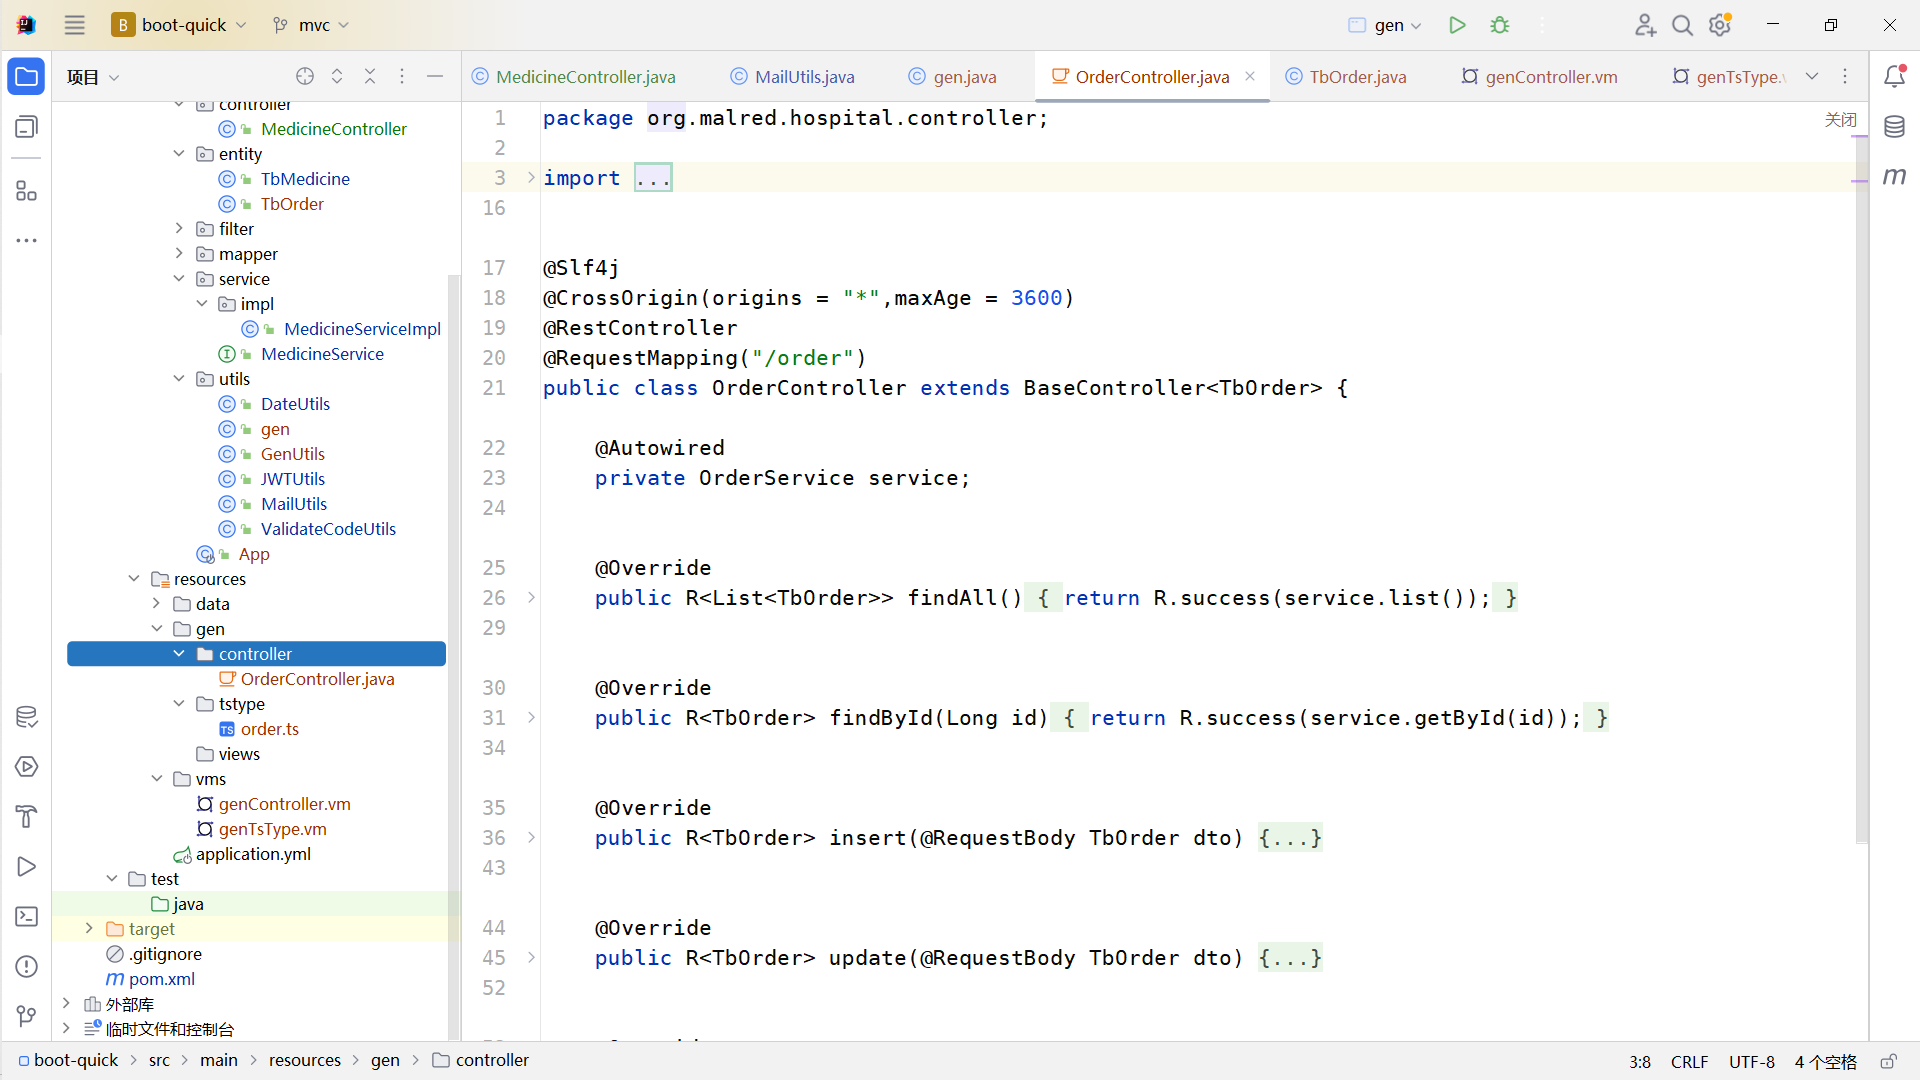Expand the mapper package node
1920x1080 pixels.
(179, 253)
